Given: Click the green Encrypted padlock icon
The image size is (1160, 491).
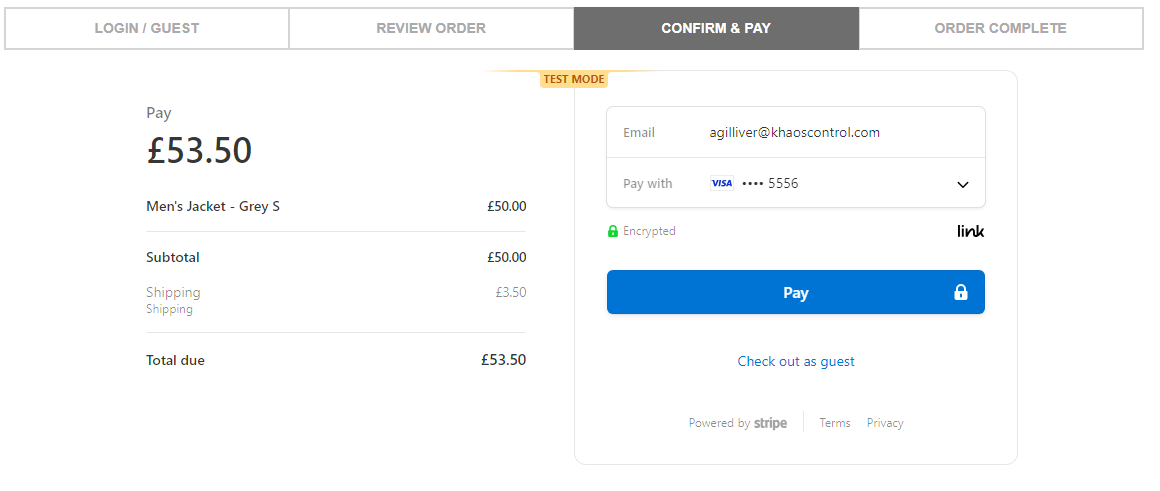Looking at the screenshot, I should (613, 231).
